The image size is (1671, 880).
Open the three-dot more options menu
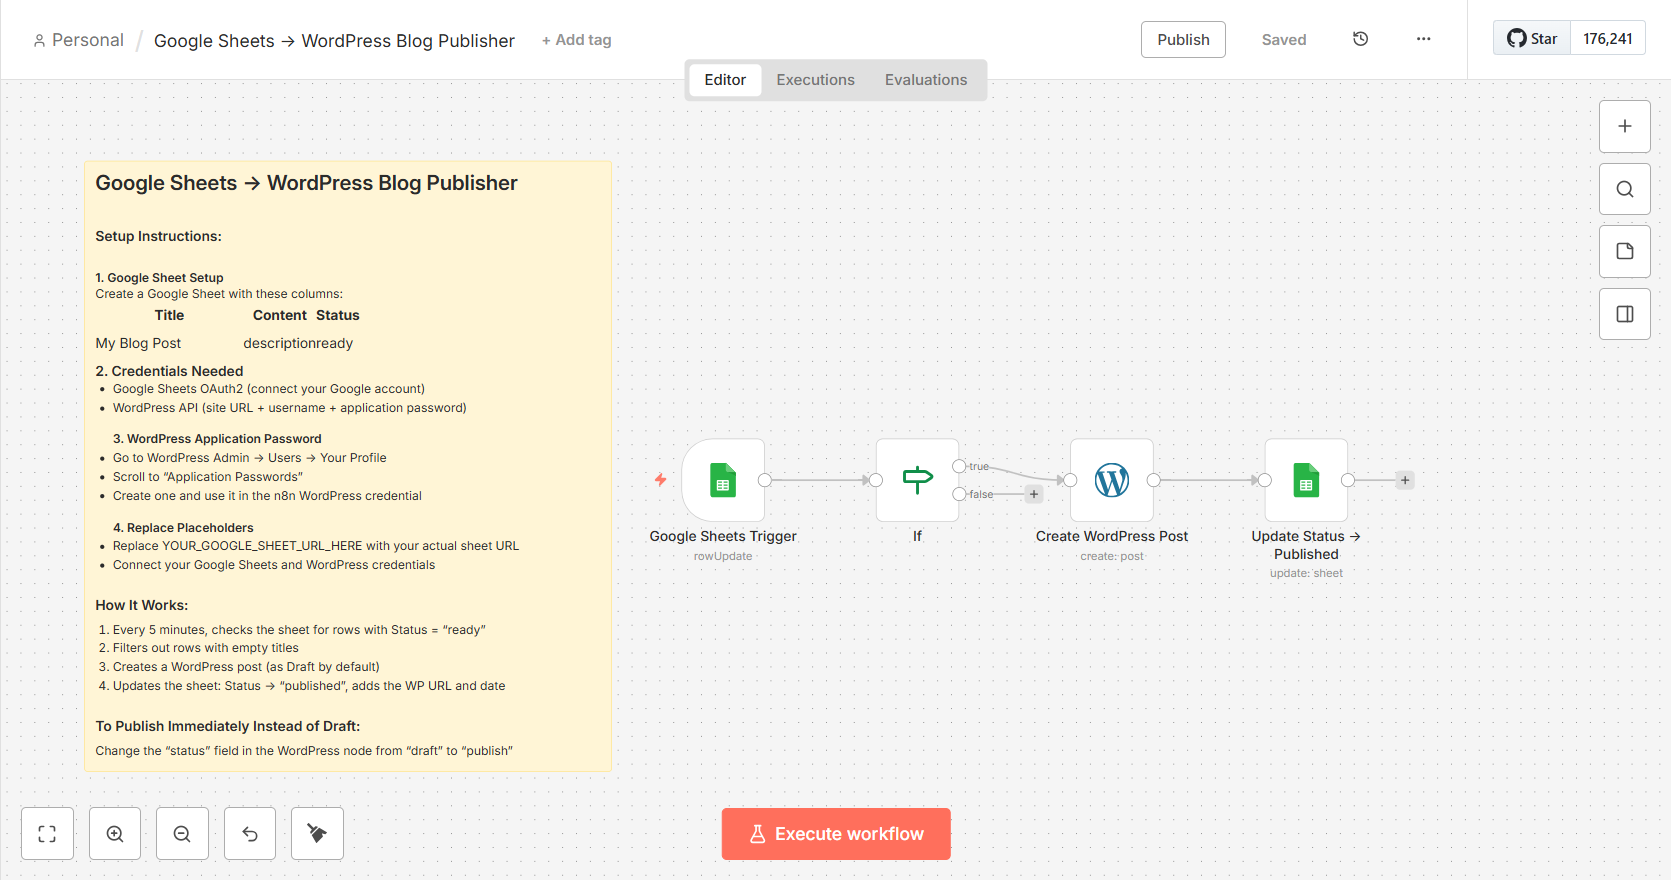tap(1423, 39)
